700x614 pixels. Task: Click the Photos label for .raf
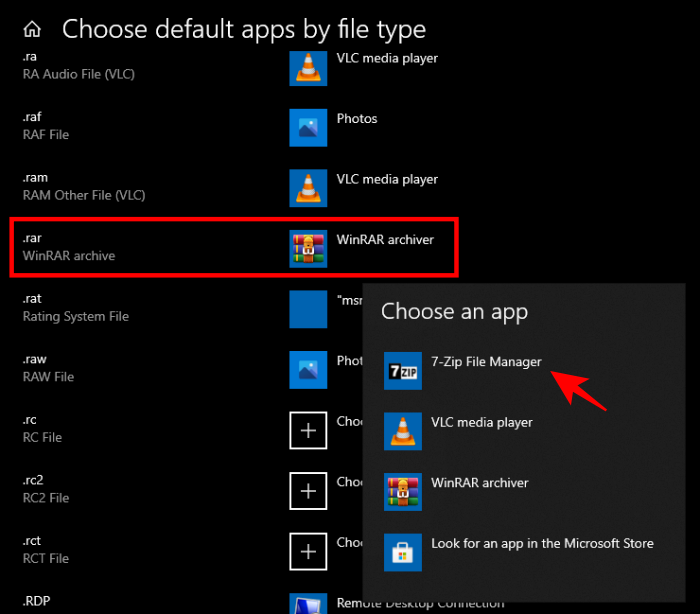click(357, 119)
